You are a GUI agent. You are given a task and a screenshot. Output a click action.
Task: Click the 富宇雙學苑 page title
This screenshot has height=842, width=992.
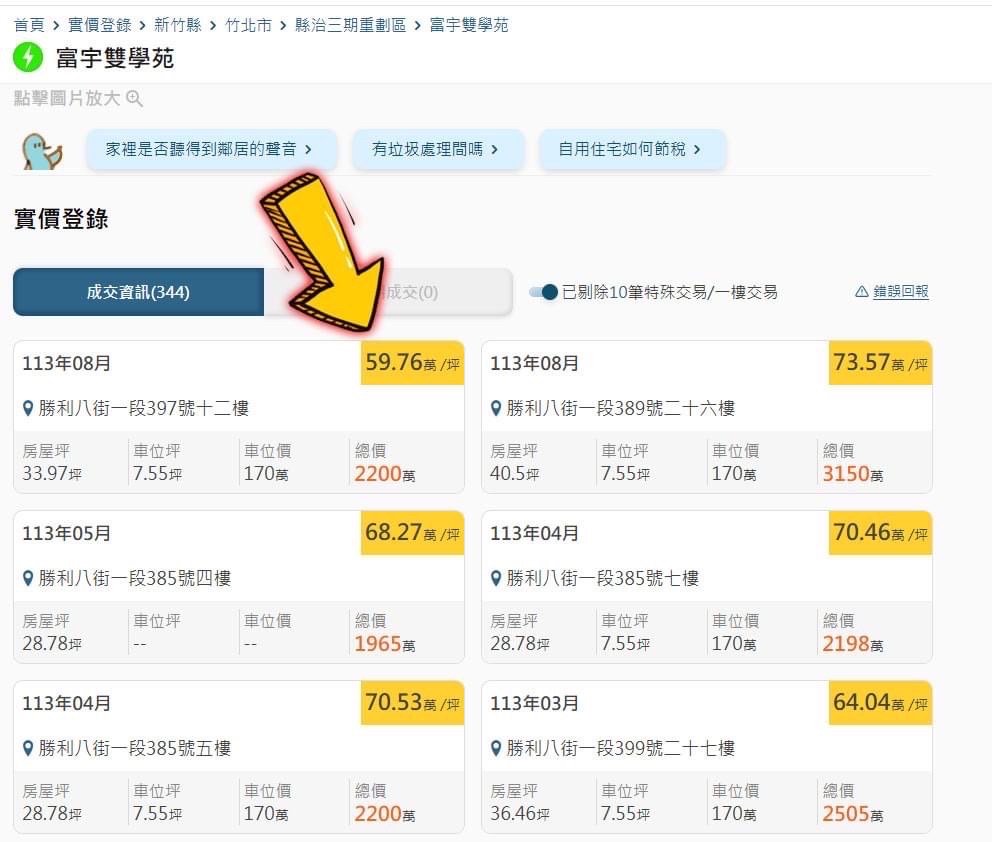pyautogui.click(x=115, y=58)
